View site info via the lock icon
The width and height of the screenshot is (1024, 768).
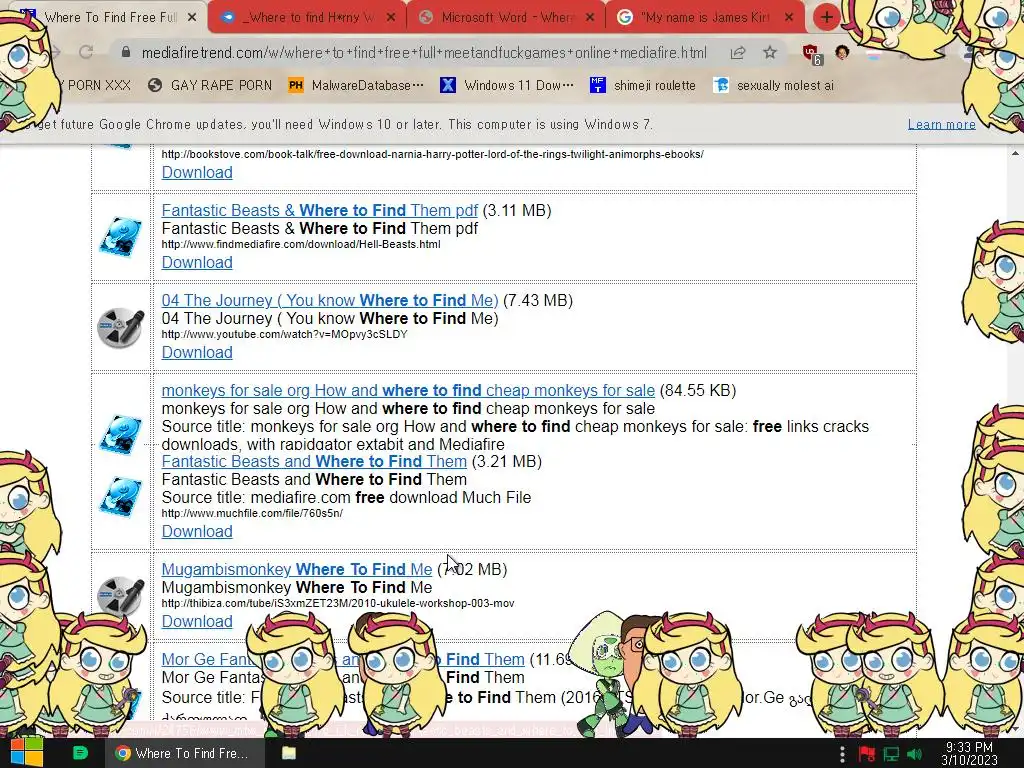[x=126, y=52]
